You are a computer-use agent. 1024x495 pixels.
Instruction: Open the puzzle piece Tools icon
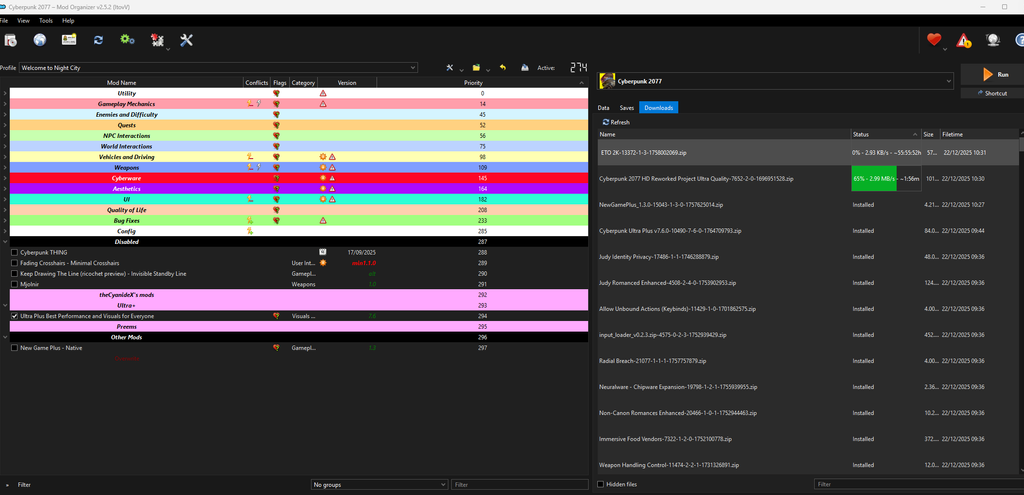[157, 41]
